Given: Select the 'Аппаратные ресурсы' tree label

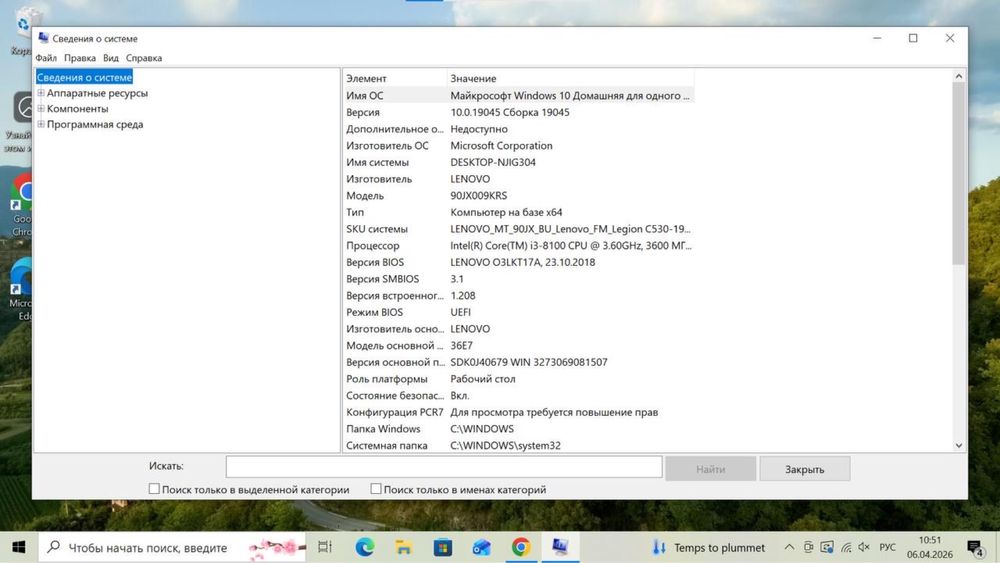Looking at the screenshot, I should (x=97, y=93).
